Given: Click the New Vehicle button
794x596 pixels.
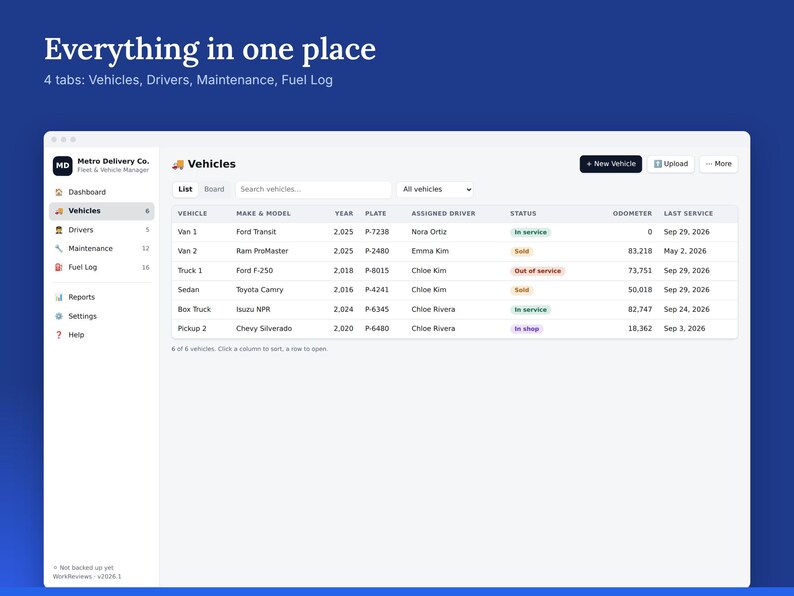Looking at the screenshot, I should pos(611,164).
